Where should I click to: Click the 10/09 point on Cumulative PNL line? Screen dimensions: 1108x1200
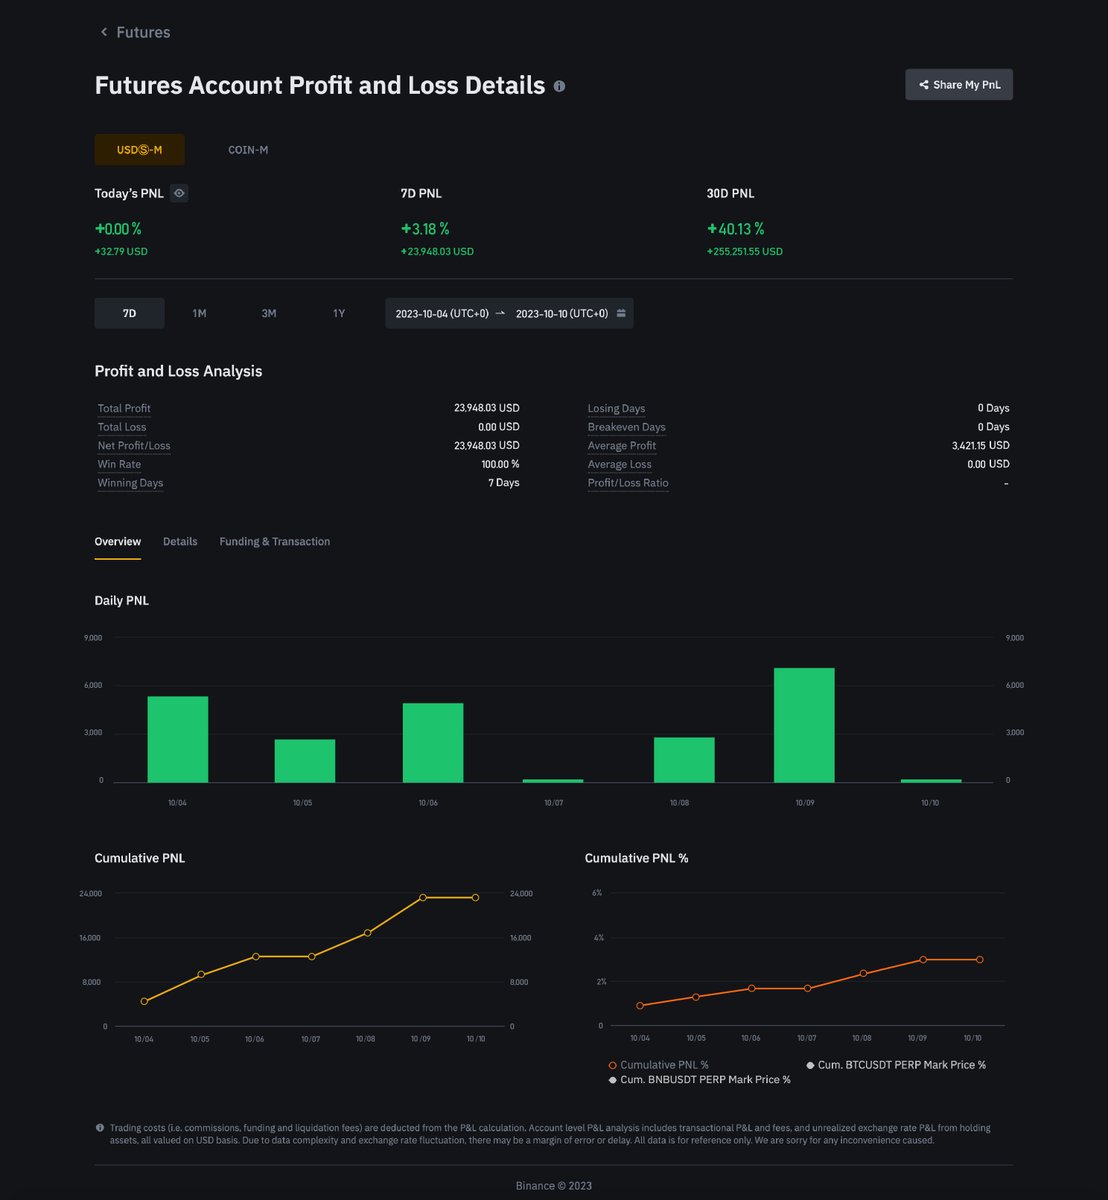[423, 898]
